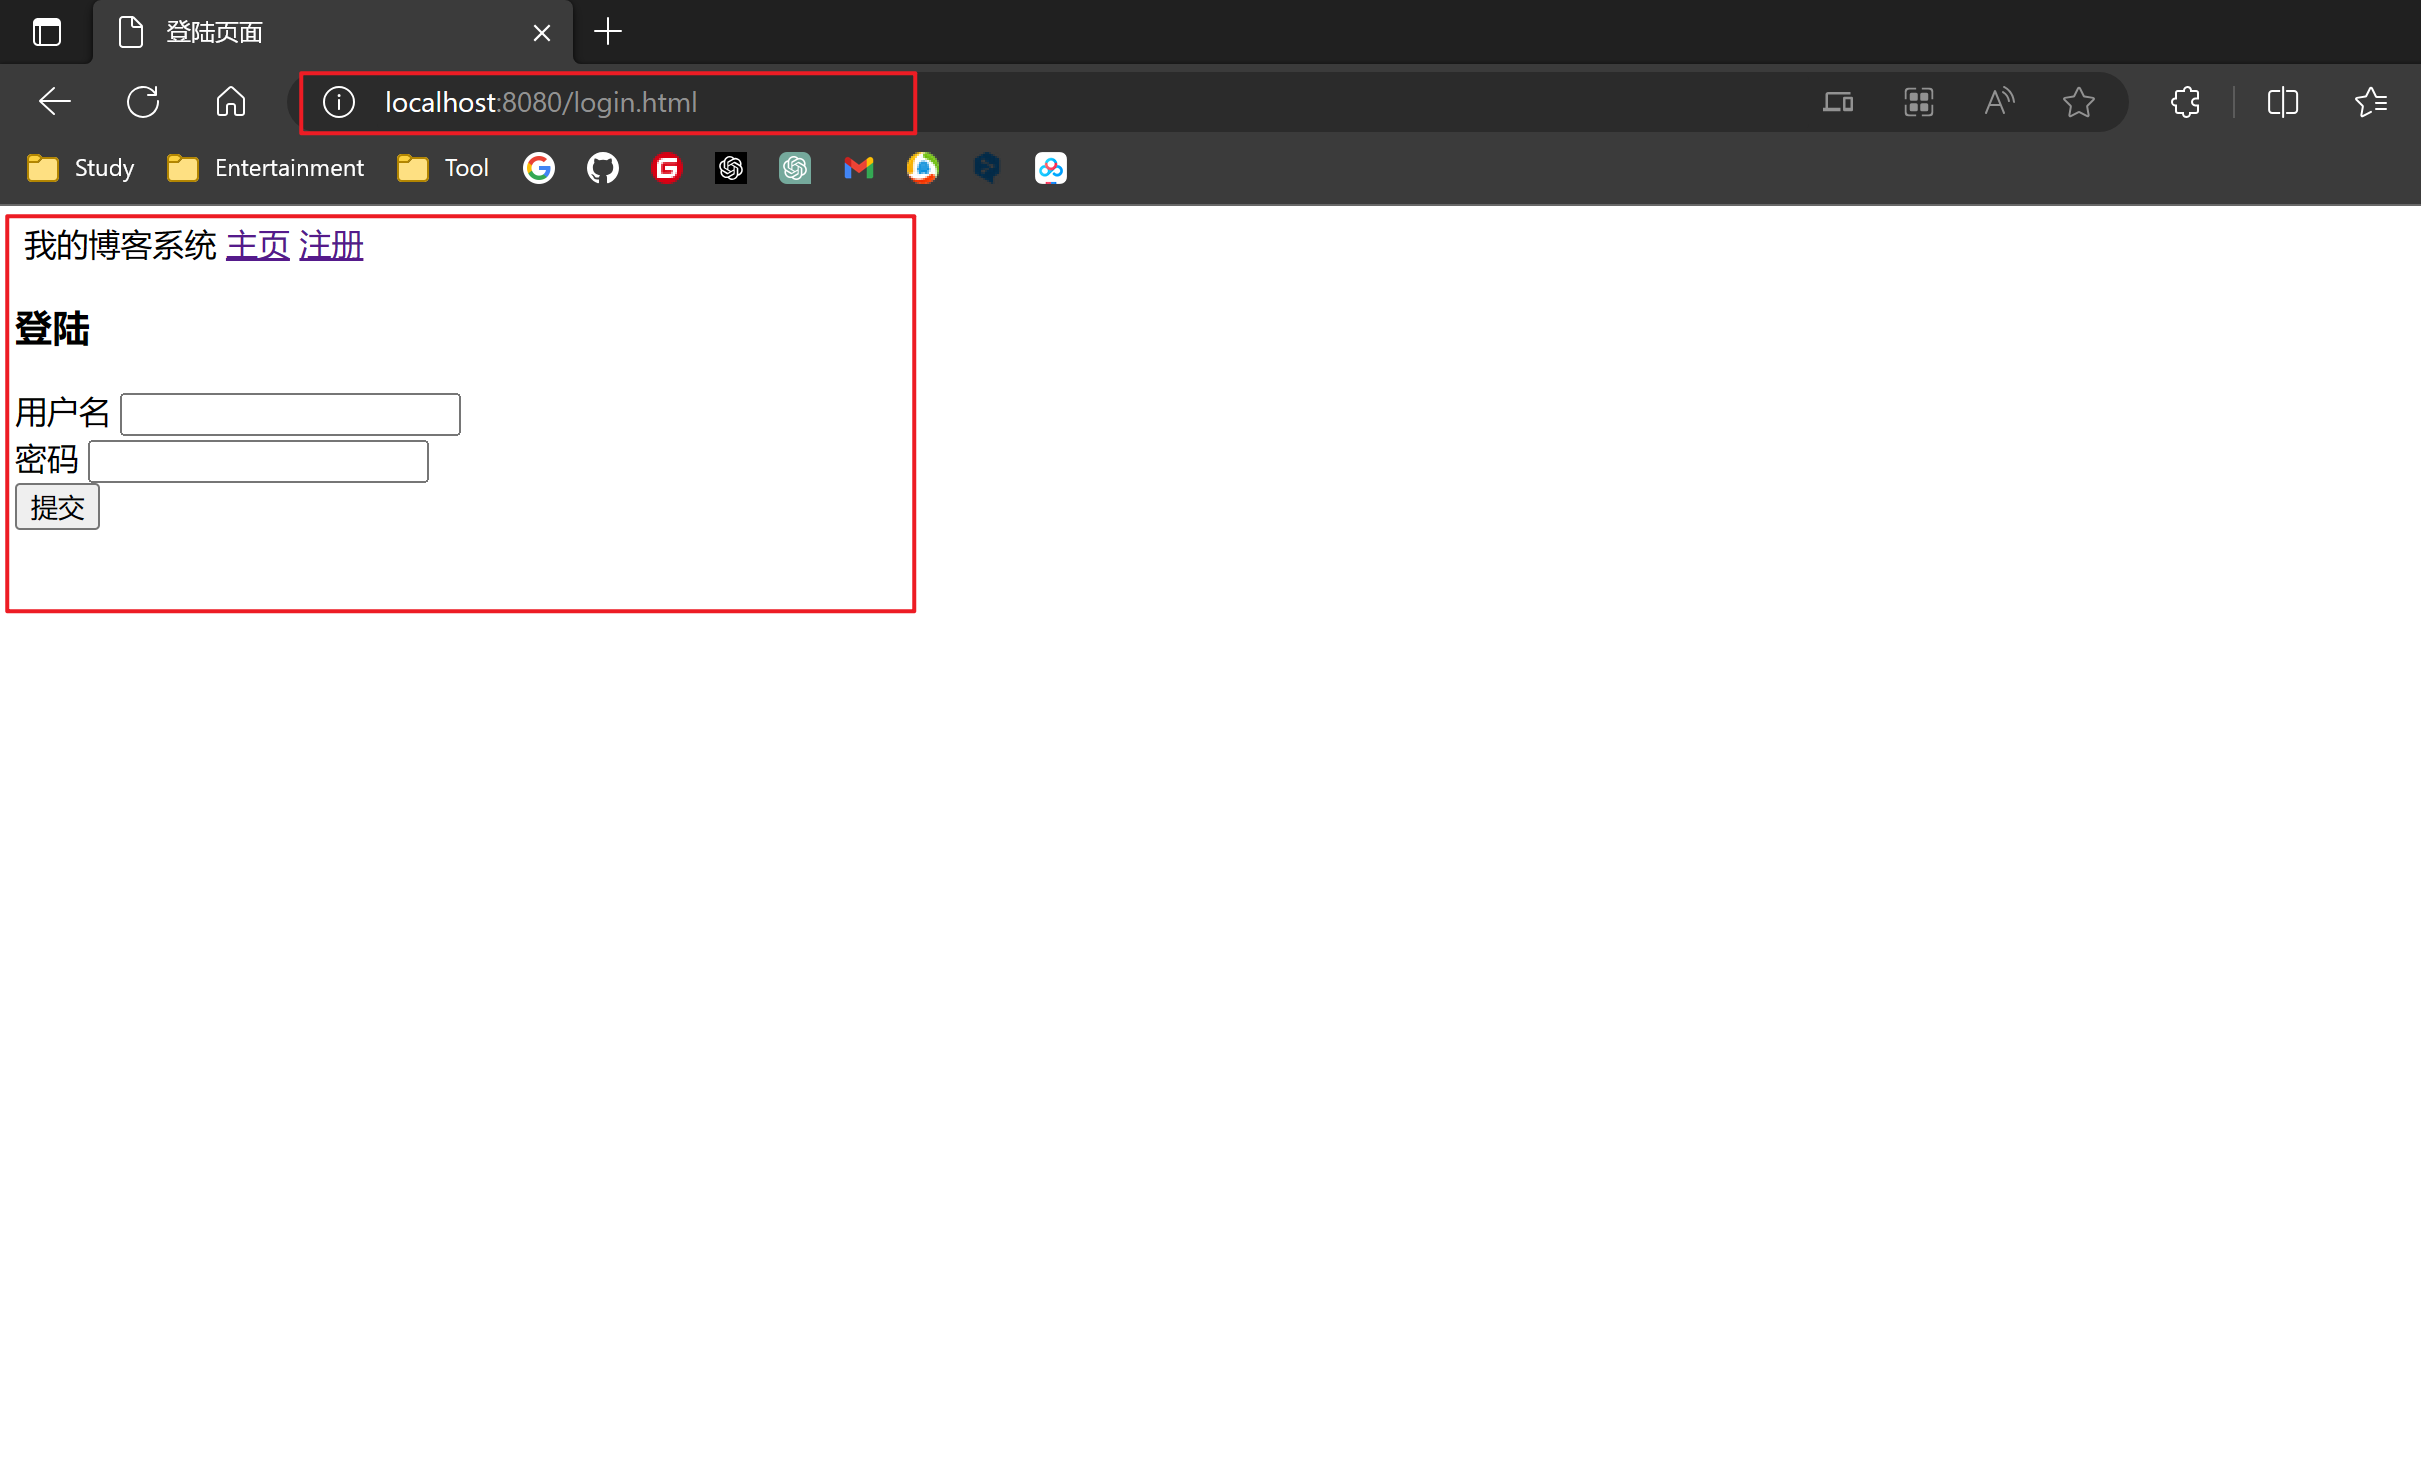Go to browser home page
Screen dimensions: 2421x1469
(230, 101)
